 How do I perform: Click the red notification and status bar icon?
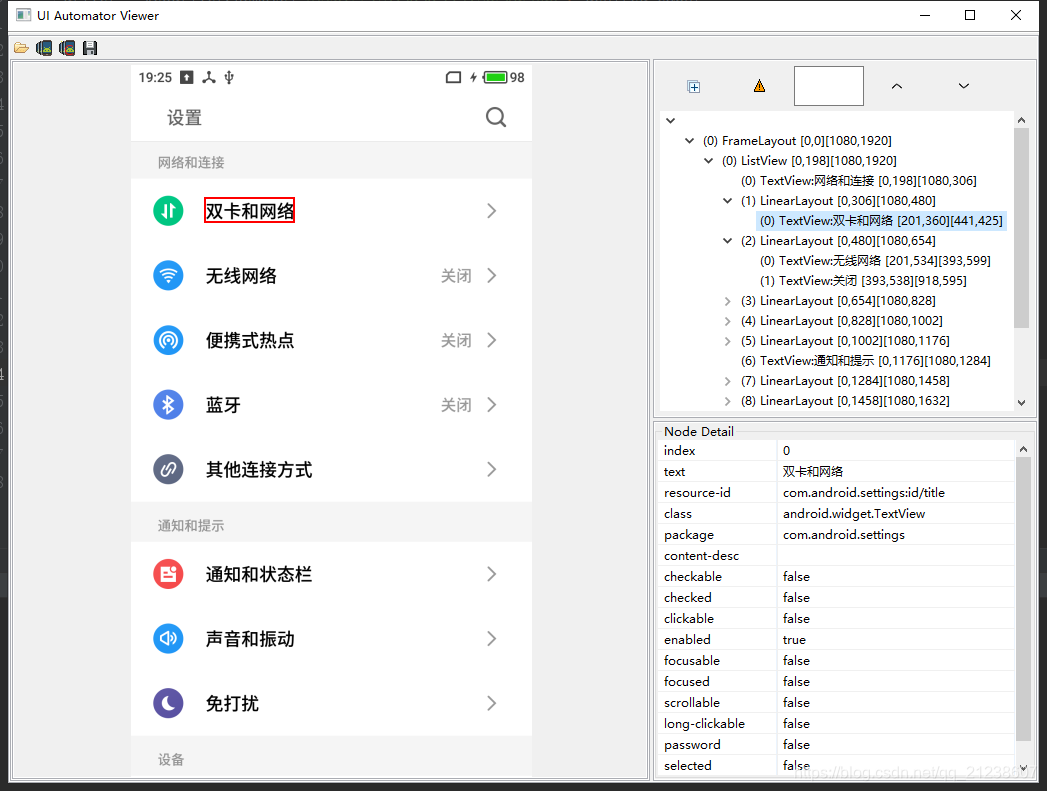[x=168, y=574]
